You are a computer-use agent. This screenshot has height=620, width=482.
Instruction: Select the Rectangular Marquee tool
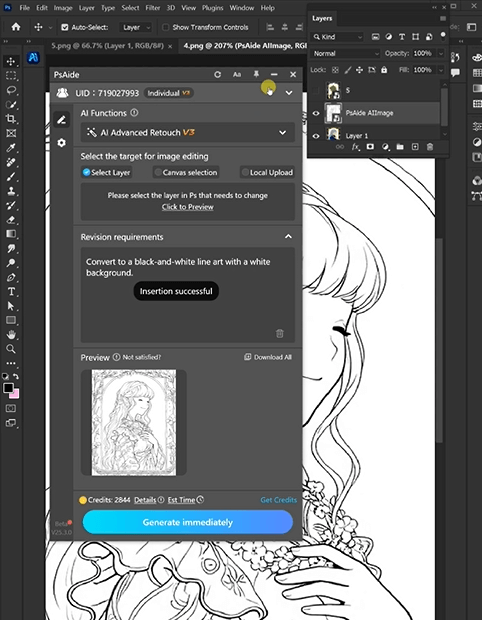[x=11, y=76]
